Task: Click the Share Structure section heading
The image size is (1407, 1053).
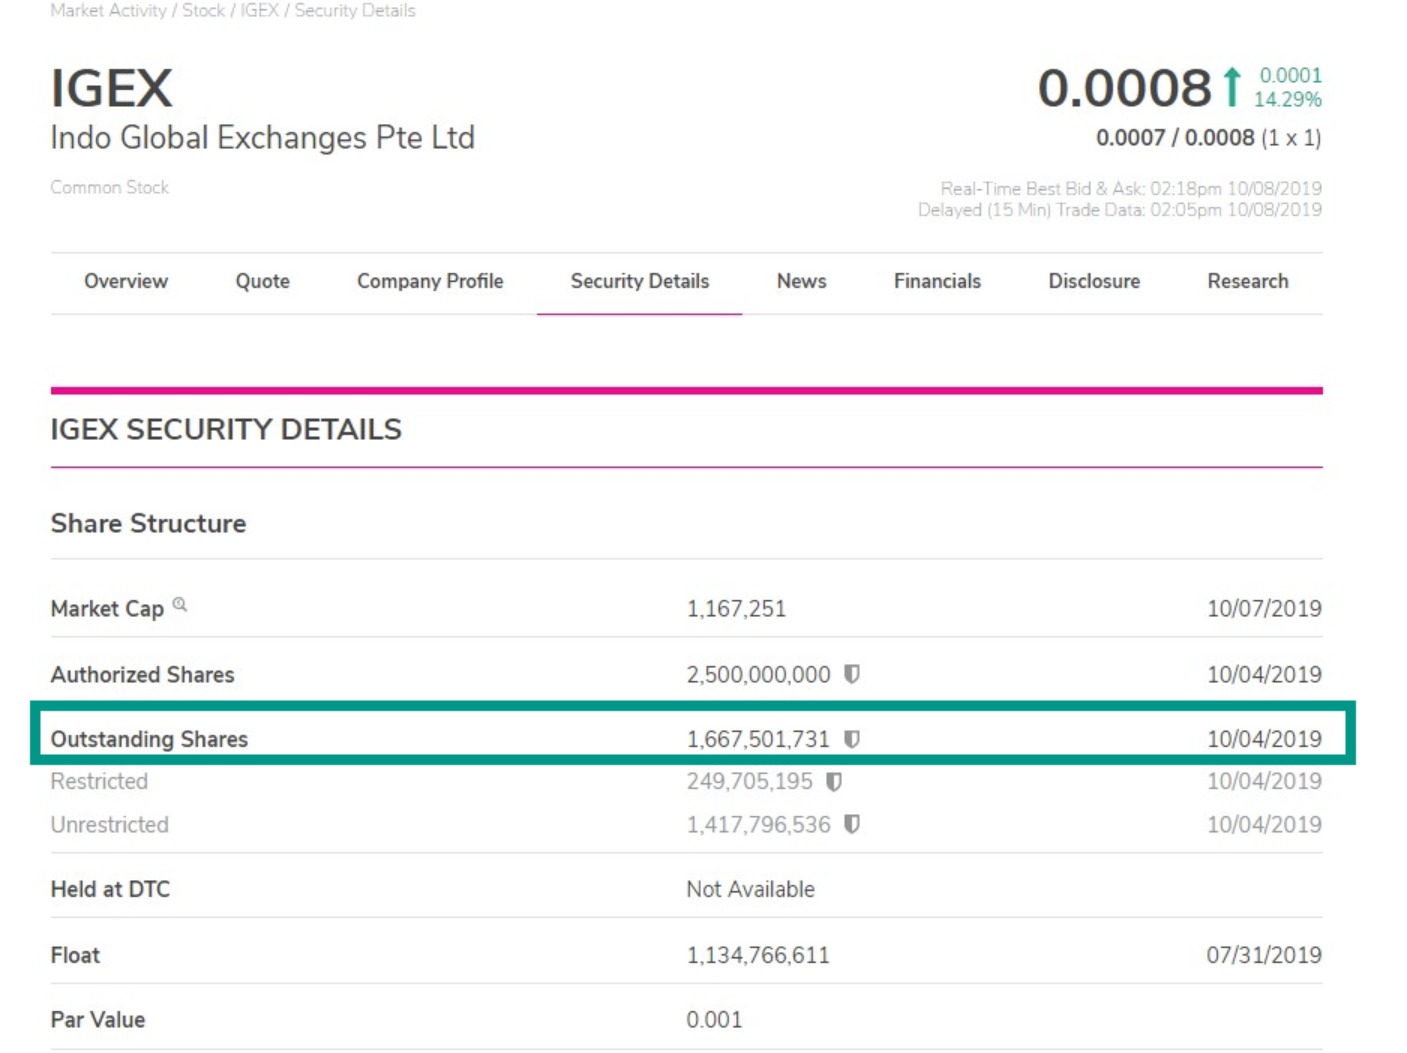Action: coord(148,523)
